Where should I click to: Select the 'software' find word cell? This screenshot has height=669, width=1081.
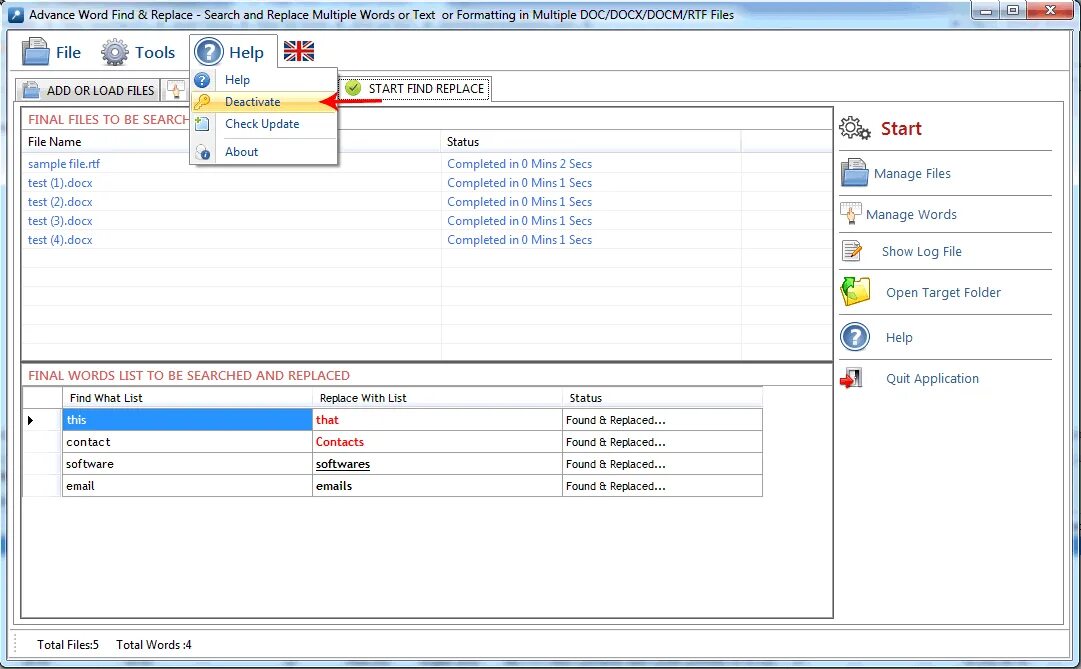click(x=187, y=464)
